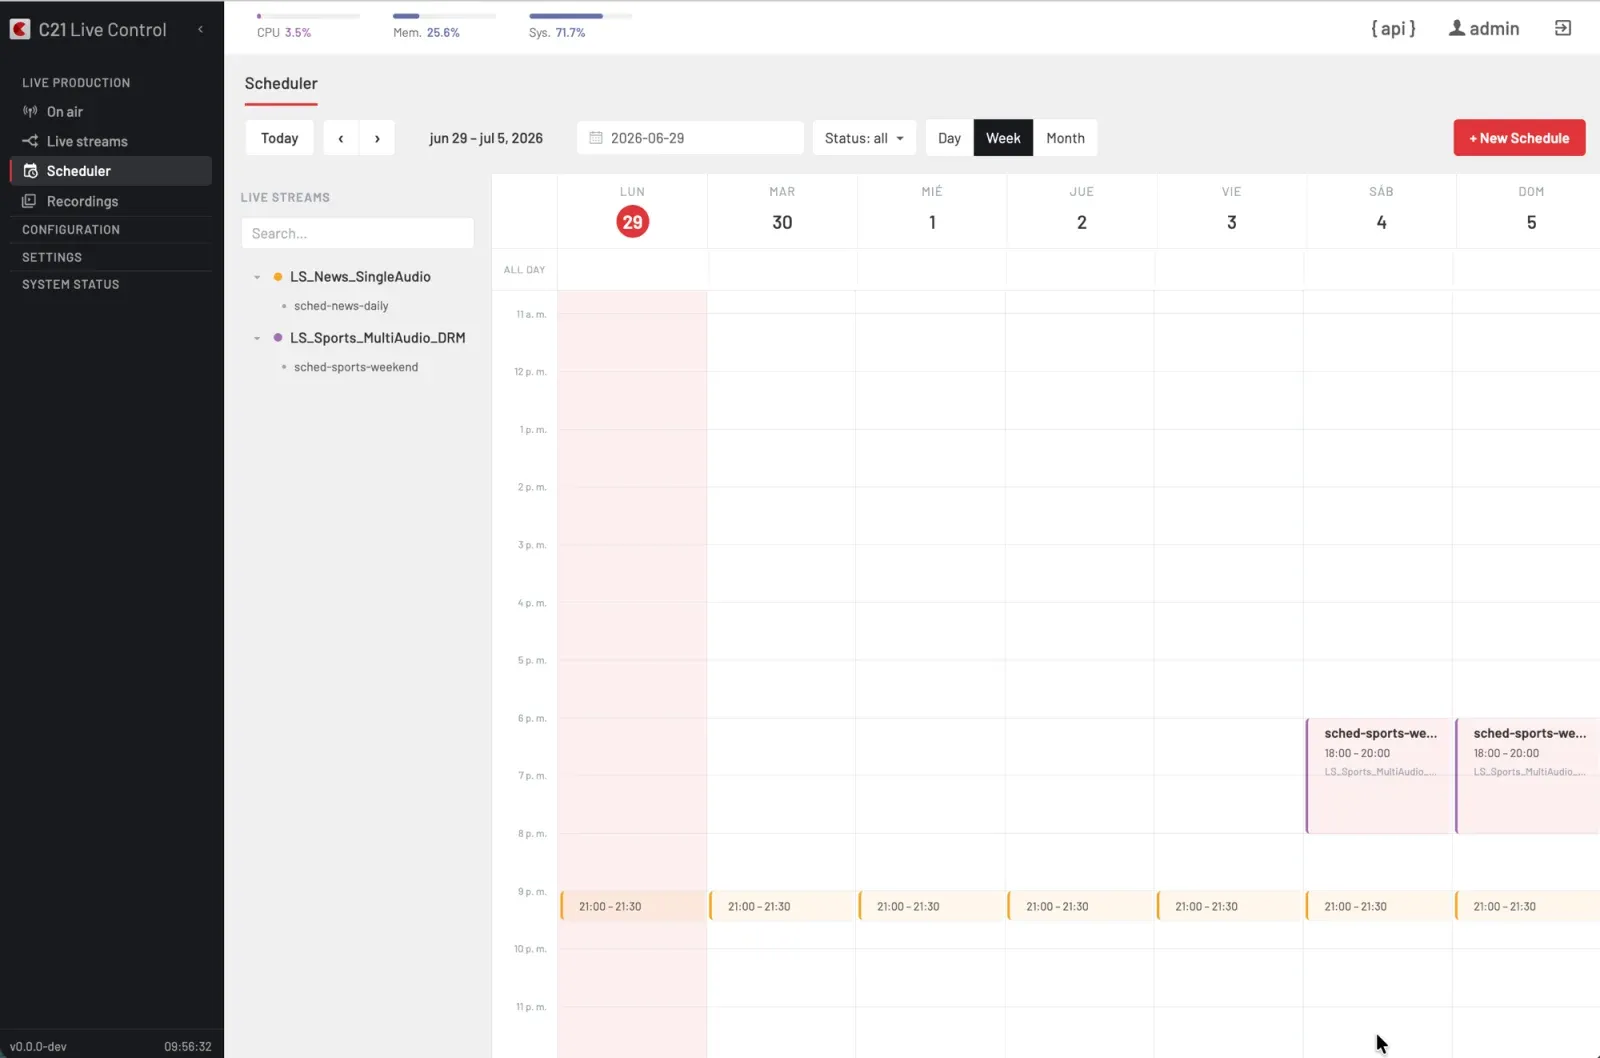Open the Live streams sidebar icon
The width and height of the screenshot is (1600, 1058).
[30, 141]
